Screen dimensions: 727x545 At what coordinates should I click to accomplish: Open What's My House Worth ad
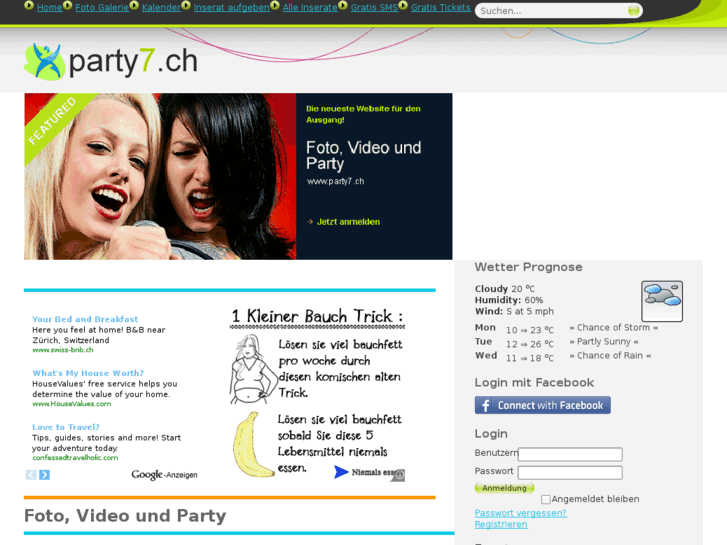click(88, 373)
